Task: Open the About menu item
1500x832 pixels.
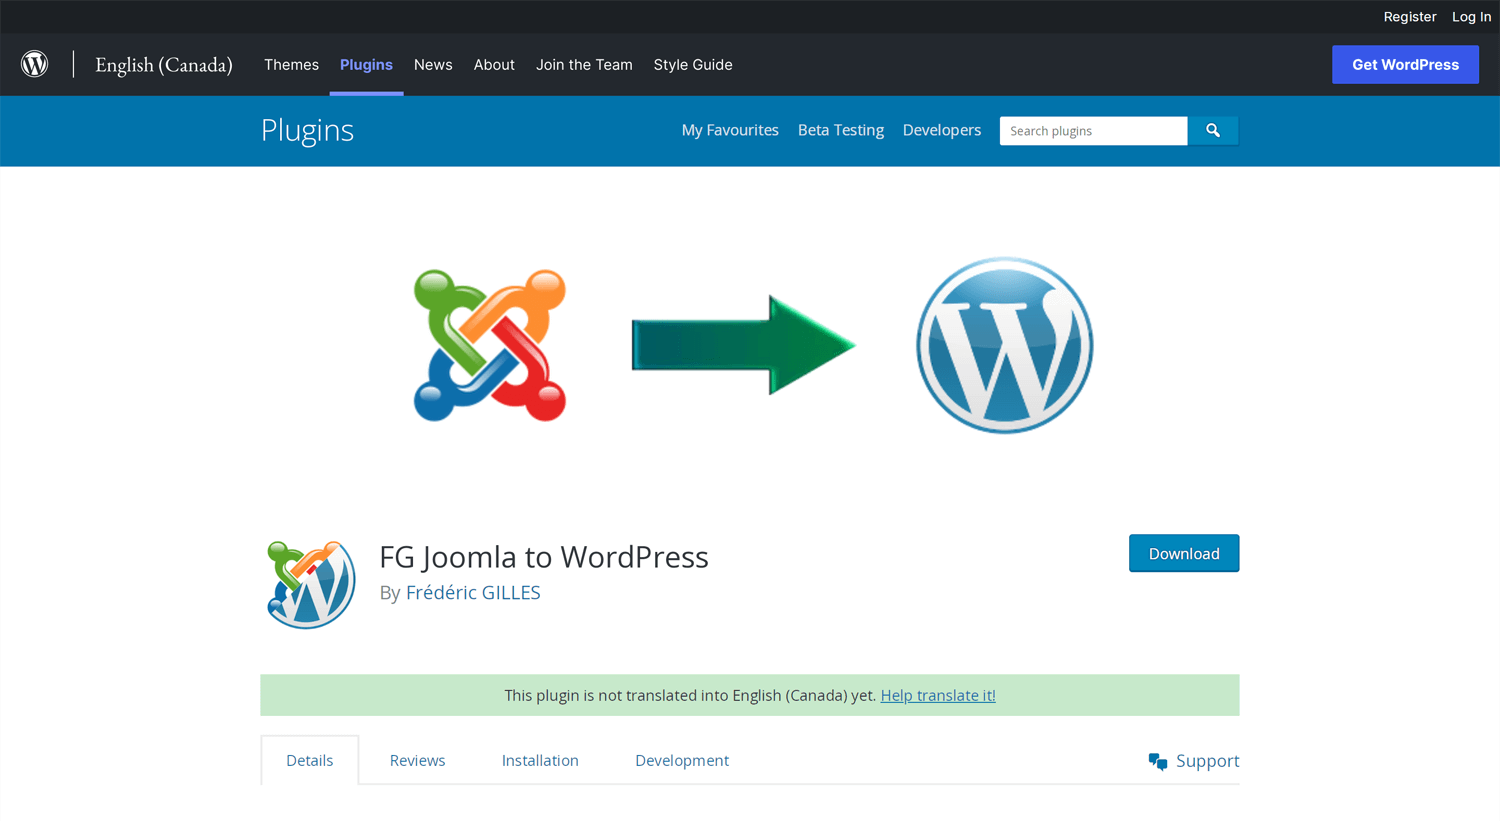Action: 494,65
